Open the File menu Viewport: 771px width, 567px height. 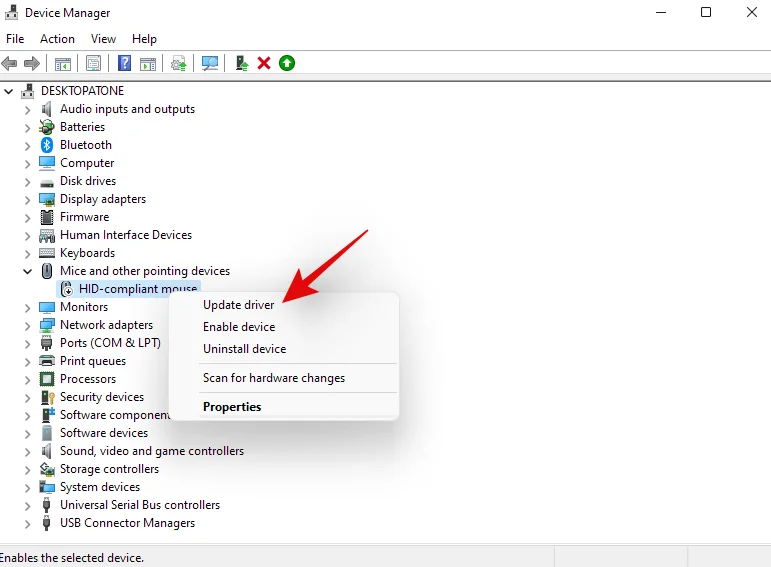15,38
